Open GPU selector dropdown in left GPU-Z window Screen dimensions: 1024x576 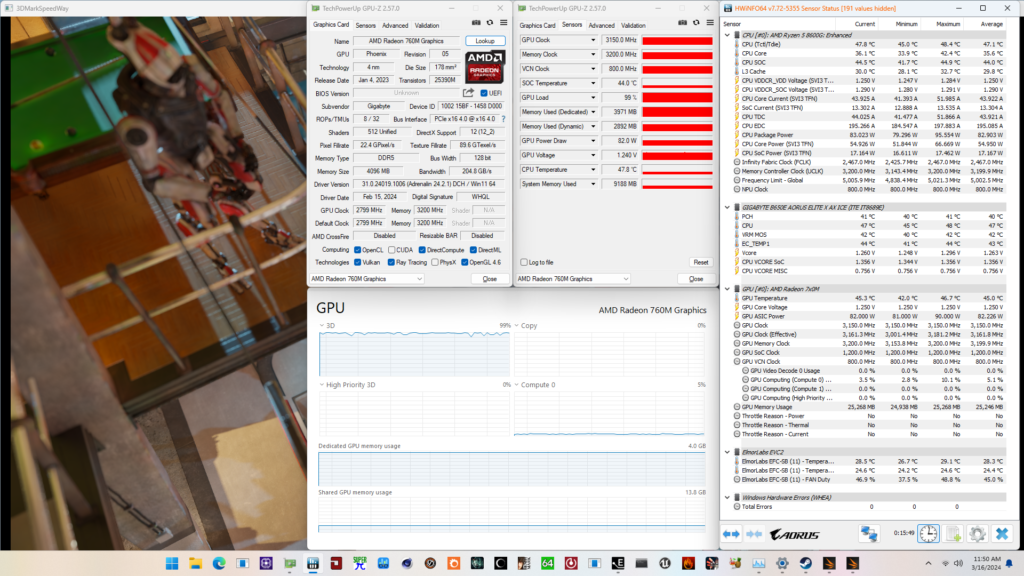click(366, 279)
